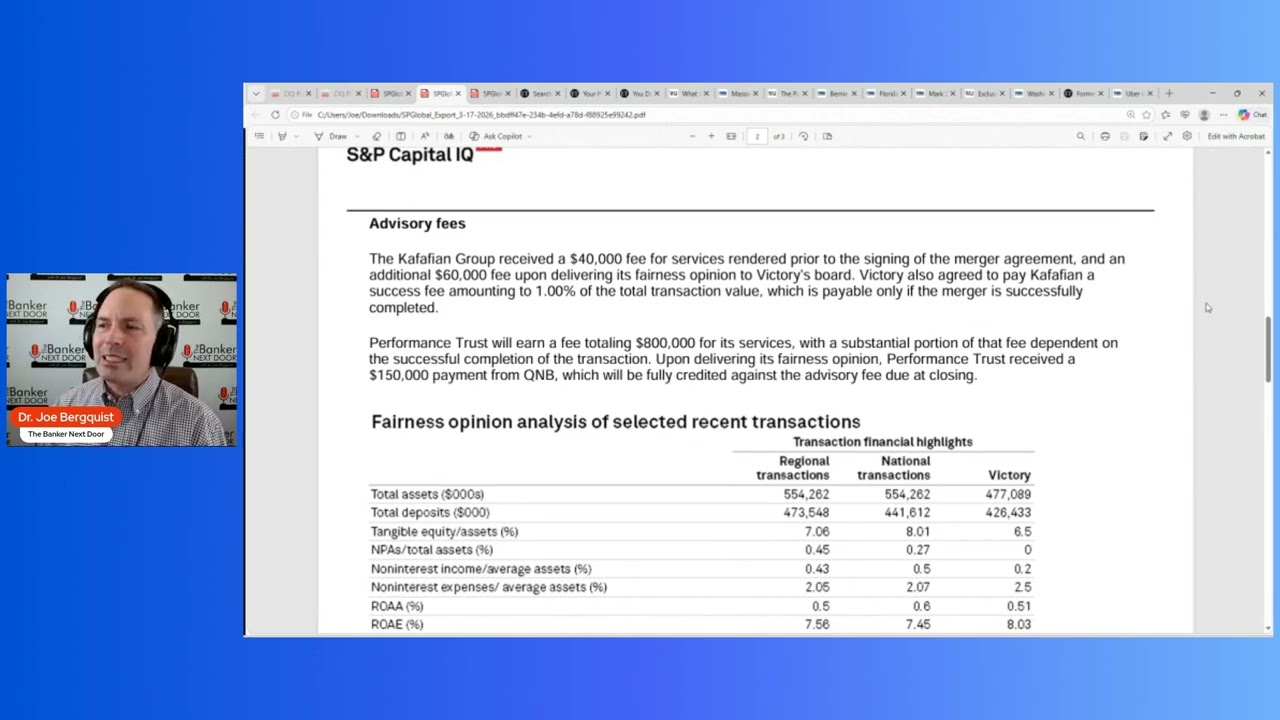Click the Total assets ($000s) row label
Image resolution: width=1280 pixels, height=720 pixels.
click(427, 494)
